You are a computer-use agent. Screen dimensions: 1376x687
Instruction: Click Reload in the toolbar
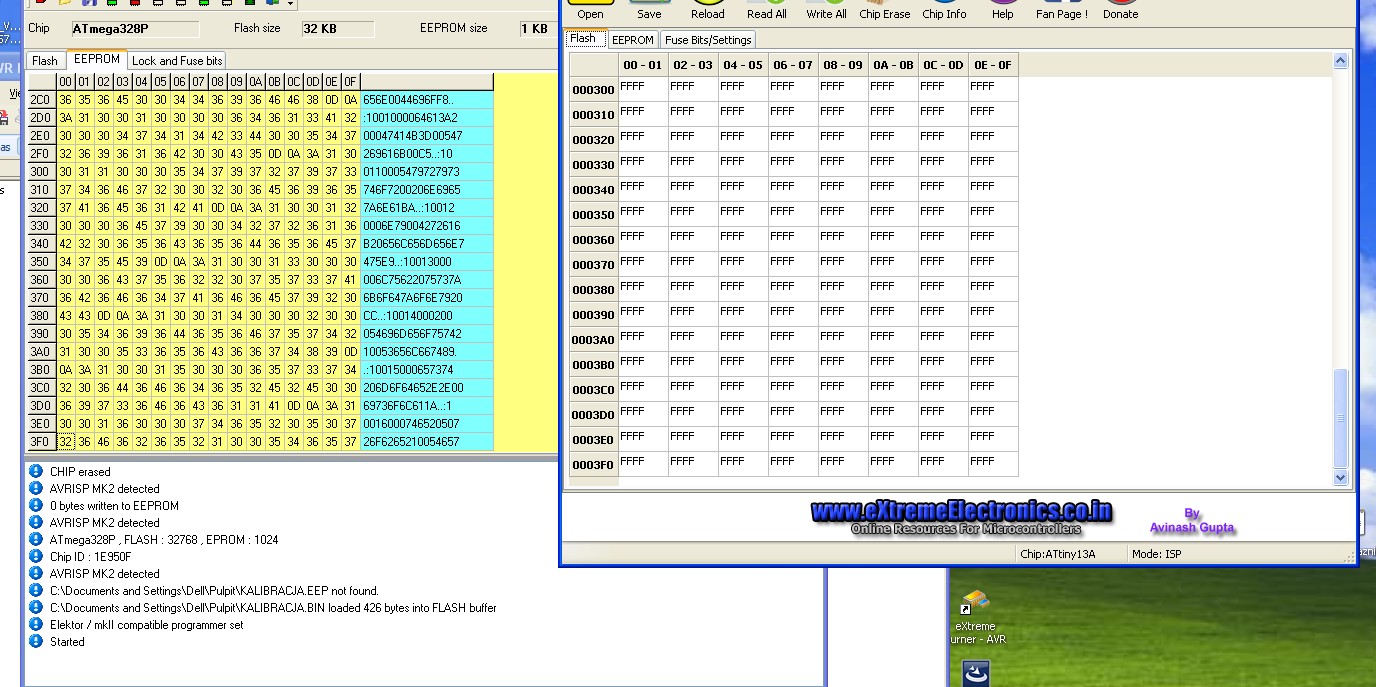pyautogui.click(x=707, y=9)
